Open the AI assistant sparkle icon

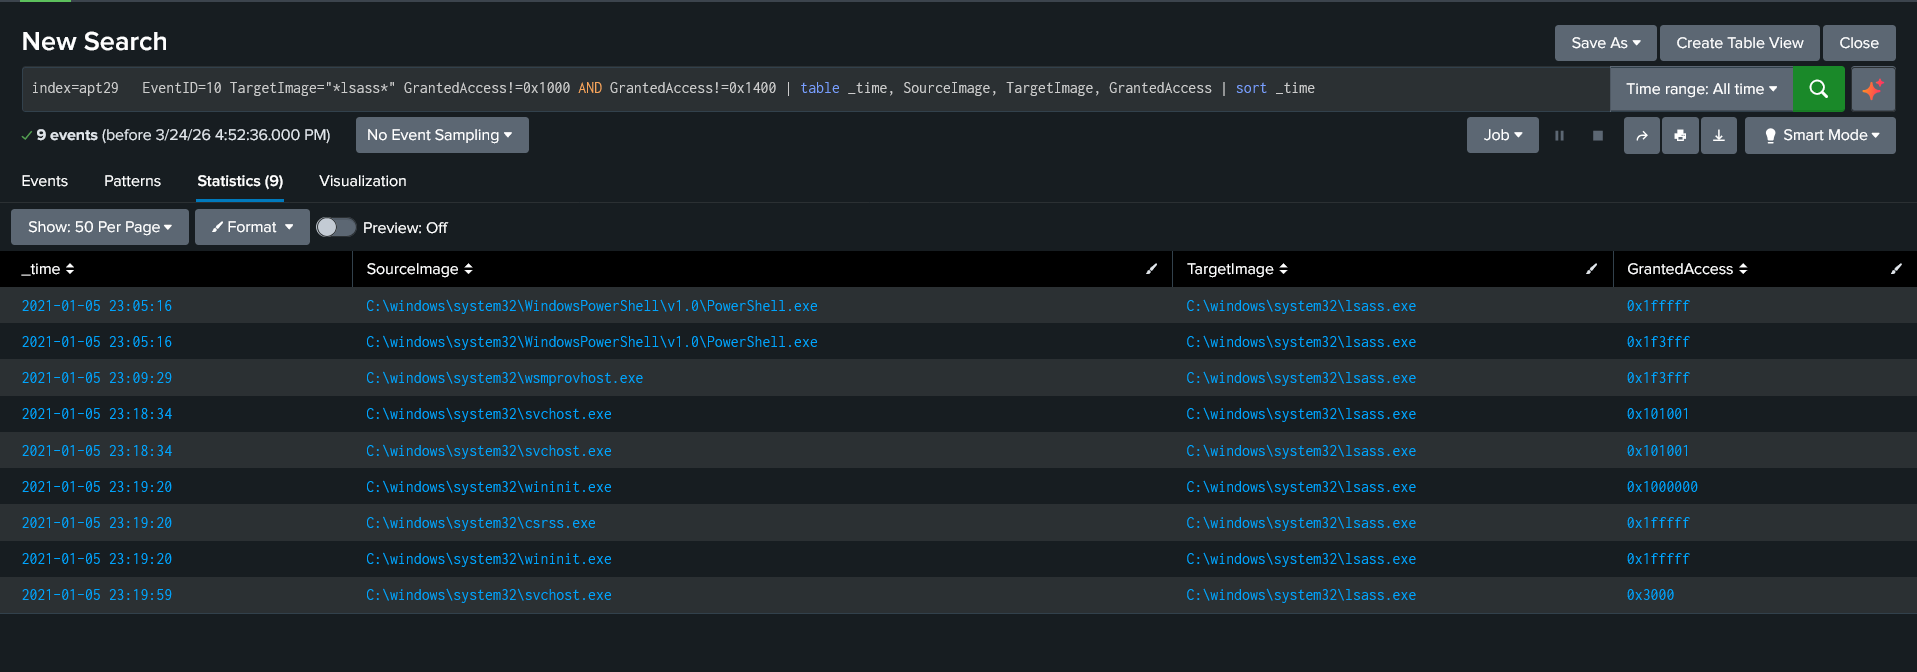(x=1872, y=89)
